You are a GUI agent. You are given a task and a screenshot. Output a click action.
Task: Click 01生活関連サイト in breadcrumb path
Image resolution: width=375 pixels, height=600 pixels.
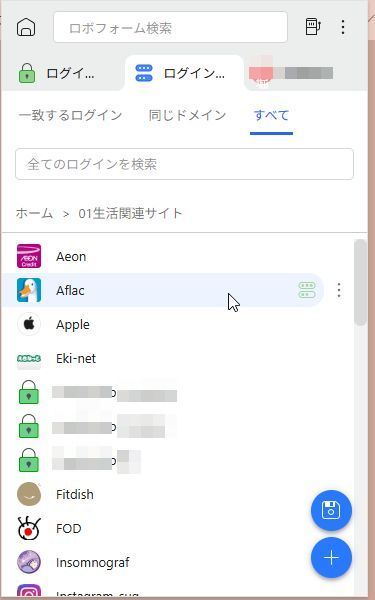(130, 213)
